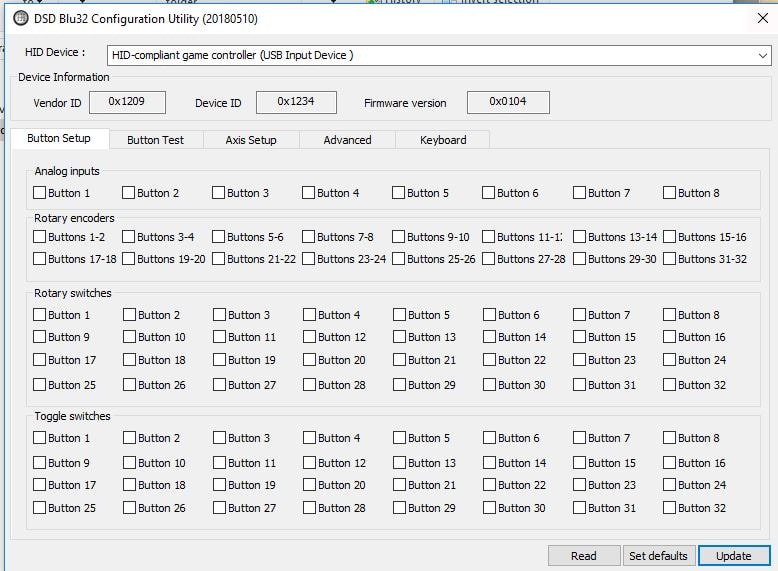This screenshot has height=571, width=778.
Task: Enable Rotary encoders Buttons 31-32
Action: click(670, 259)
